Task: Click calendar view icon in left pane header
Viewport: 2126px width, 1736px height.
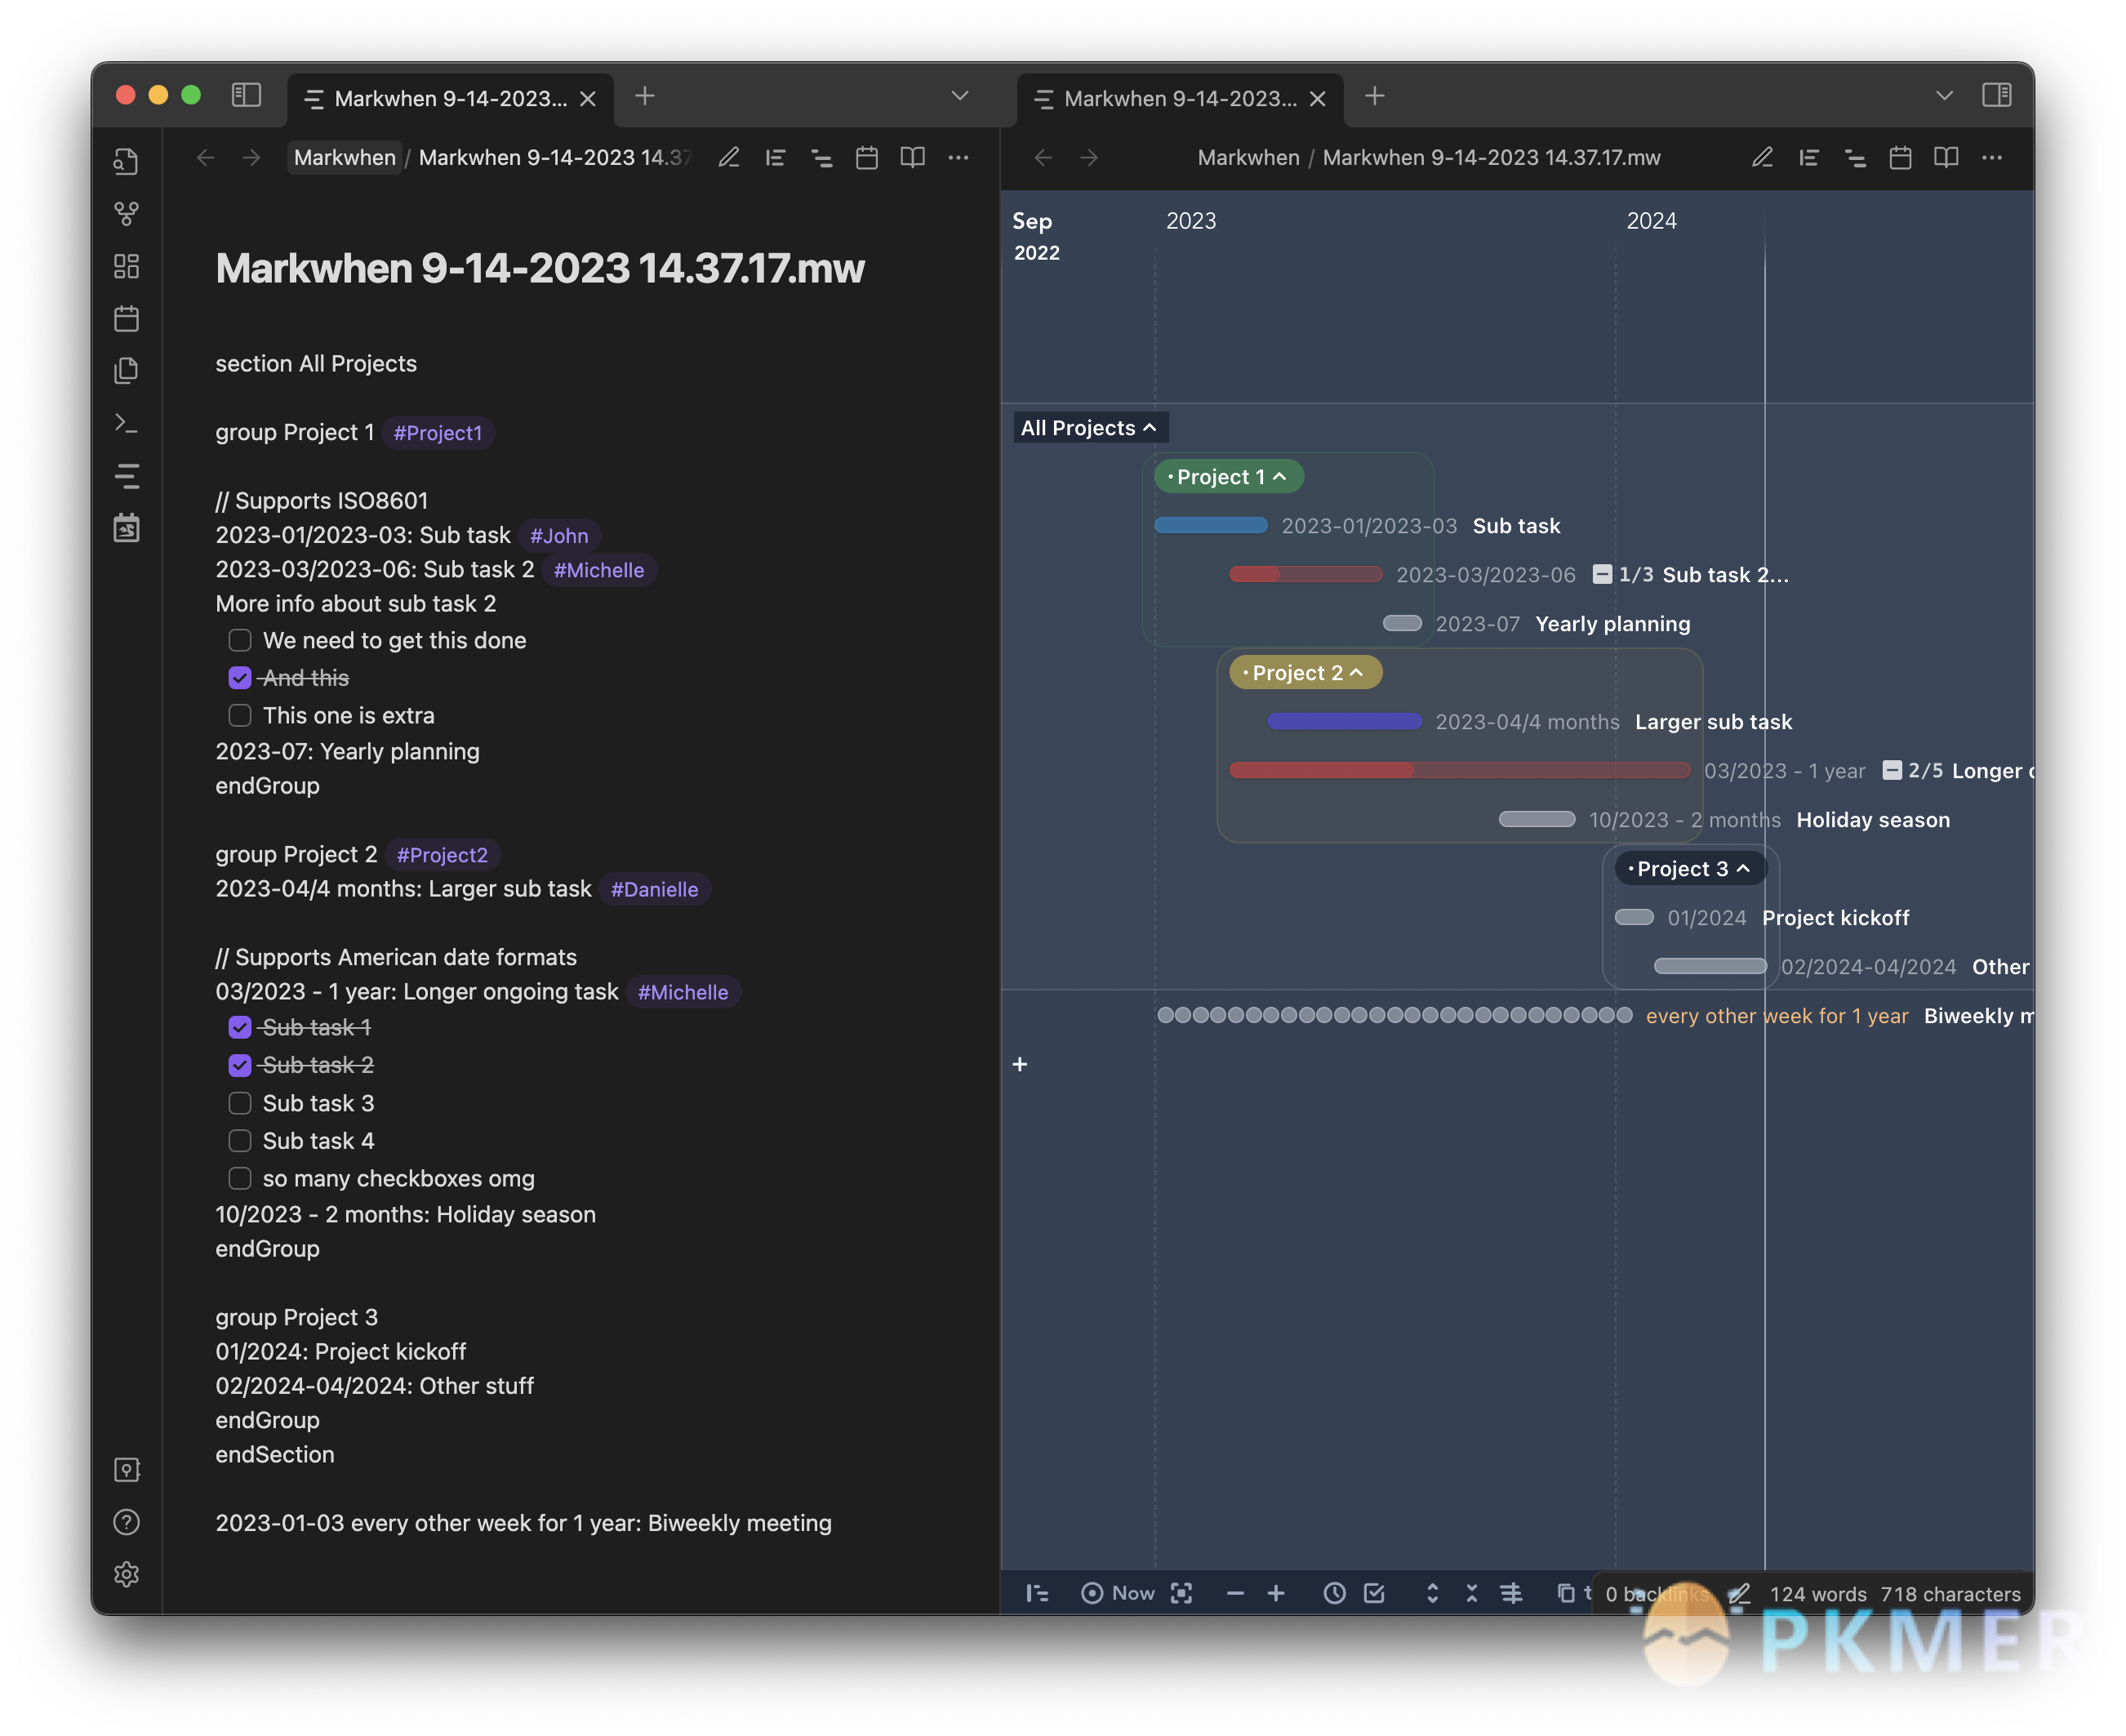Action: tap(867, 157)
